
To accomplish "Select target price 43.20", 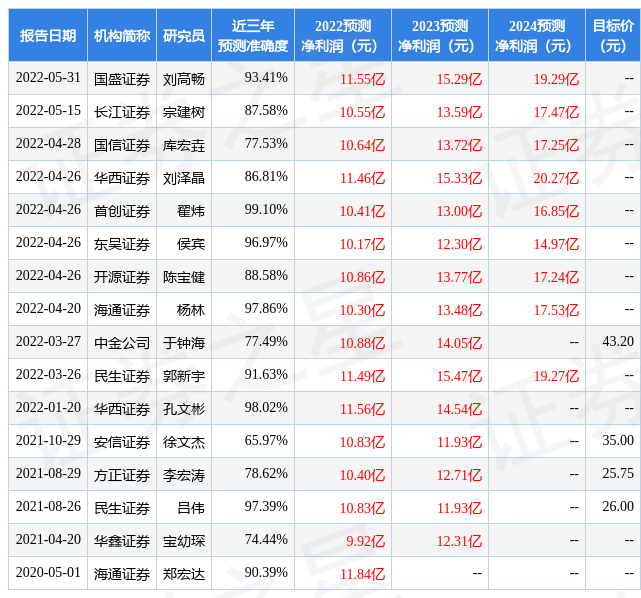I will [x=618, y=342].
